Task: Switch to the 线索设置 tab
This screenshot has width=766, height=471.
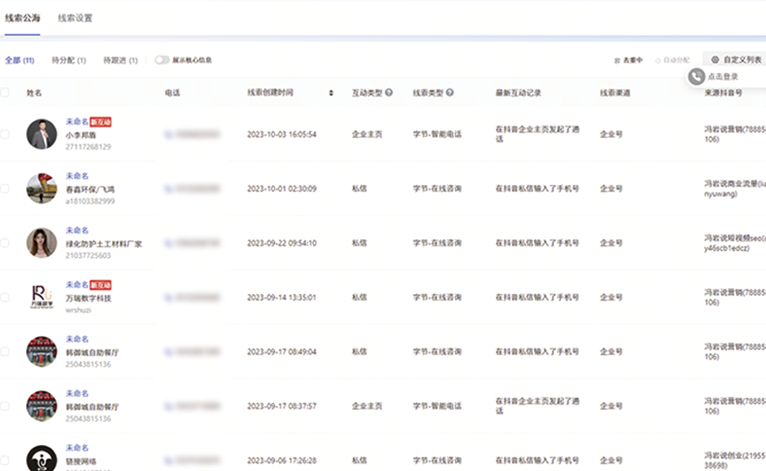Action: 75,18
